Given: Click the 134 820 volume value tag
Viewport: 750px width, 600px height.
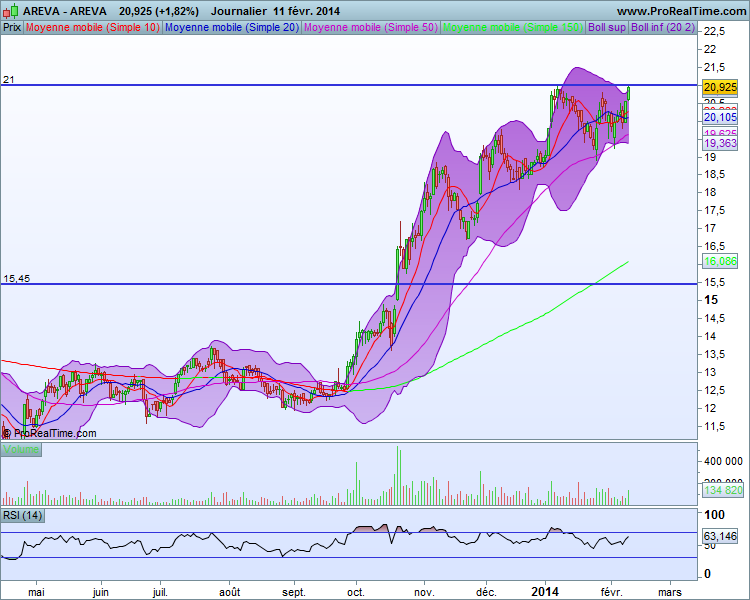Looking at the screenshot, I should (723, 490).
